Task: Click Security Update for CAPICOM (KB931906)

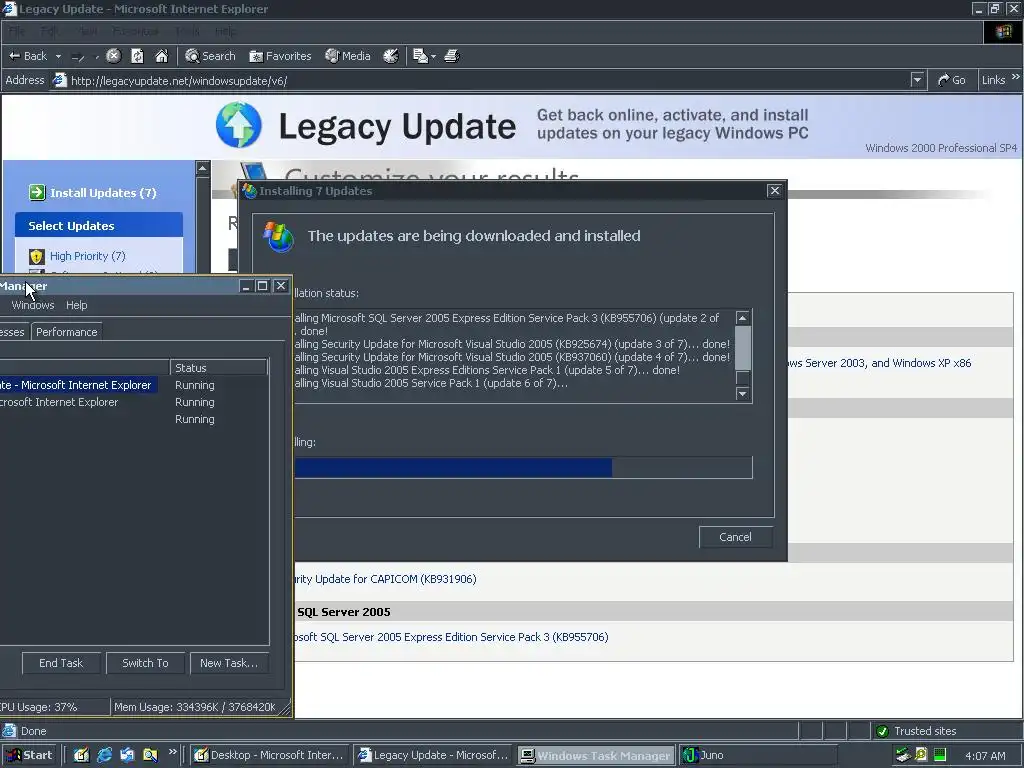Action: pyautogui.click(x=385, y=579)
